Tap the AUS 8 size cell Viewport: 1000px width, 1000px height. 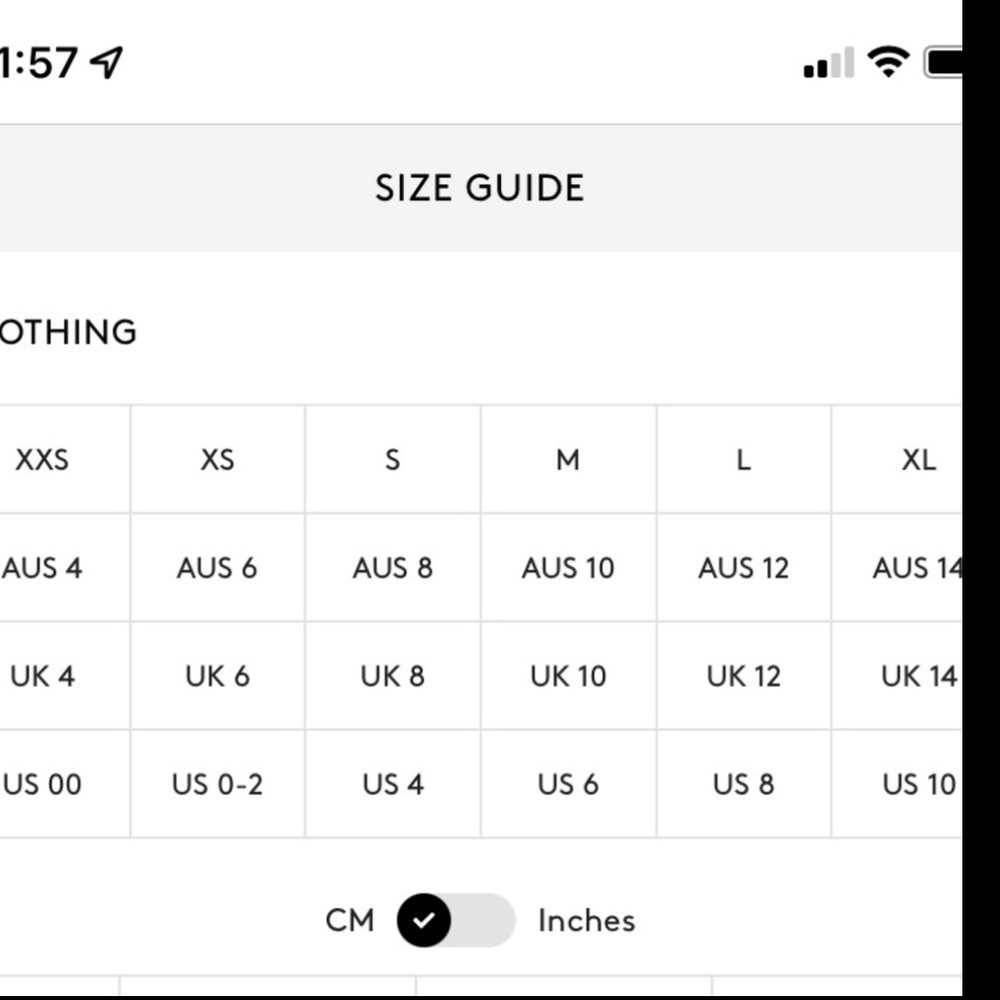(x=393, y=568)
